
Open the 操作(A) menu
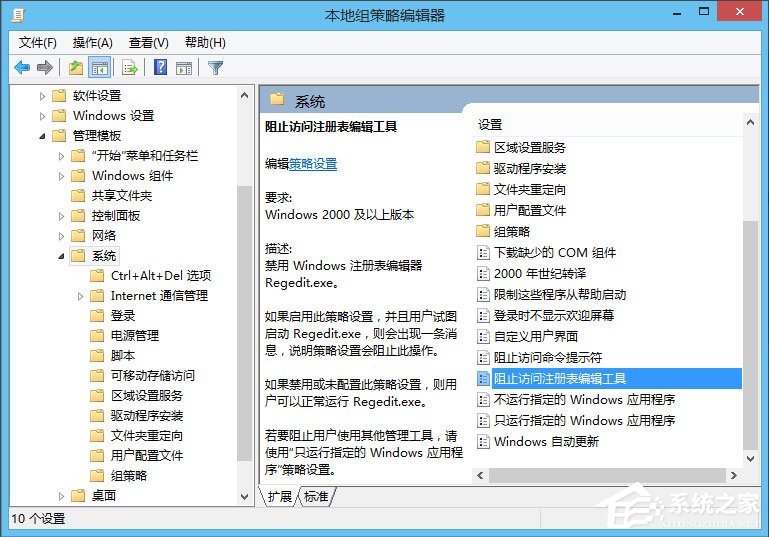[93, 43]
